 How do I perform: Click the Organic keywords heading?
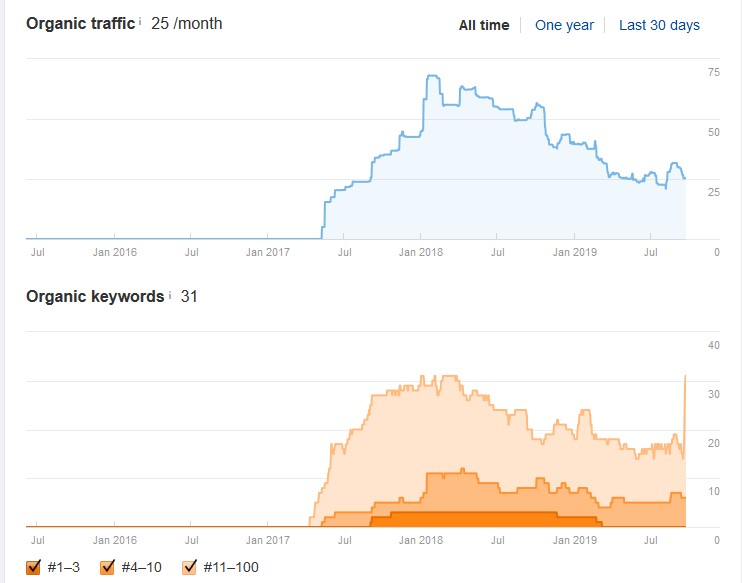point(95,296)
